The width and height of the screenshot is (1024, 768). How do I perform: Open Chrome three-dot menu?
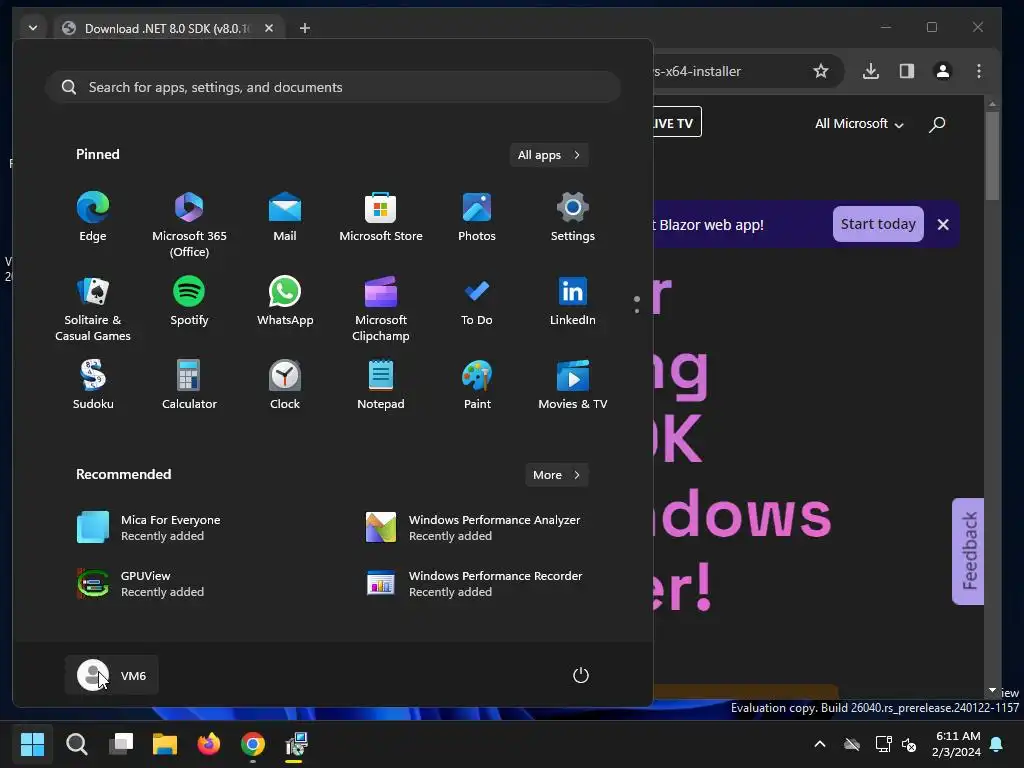point(978,71)
